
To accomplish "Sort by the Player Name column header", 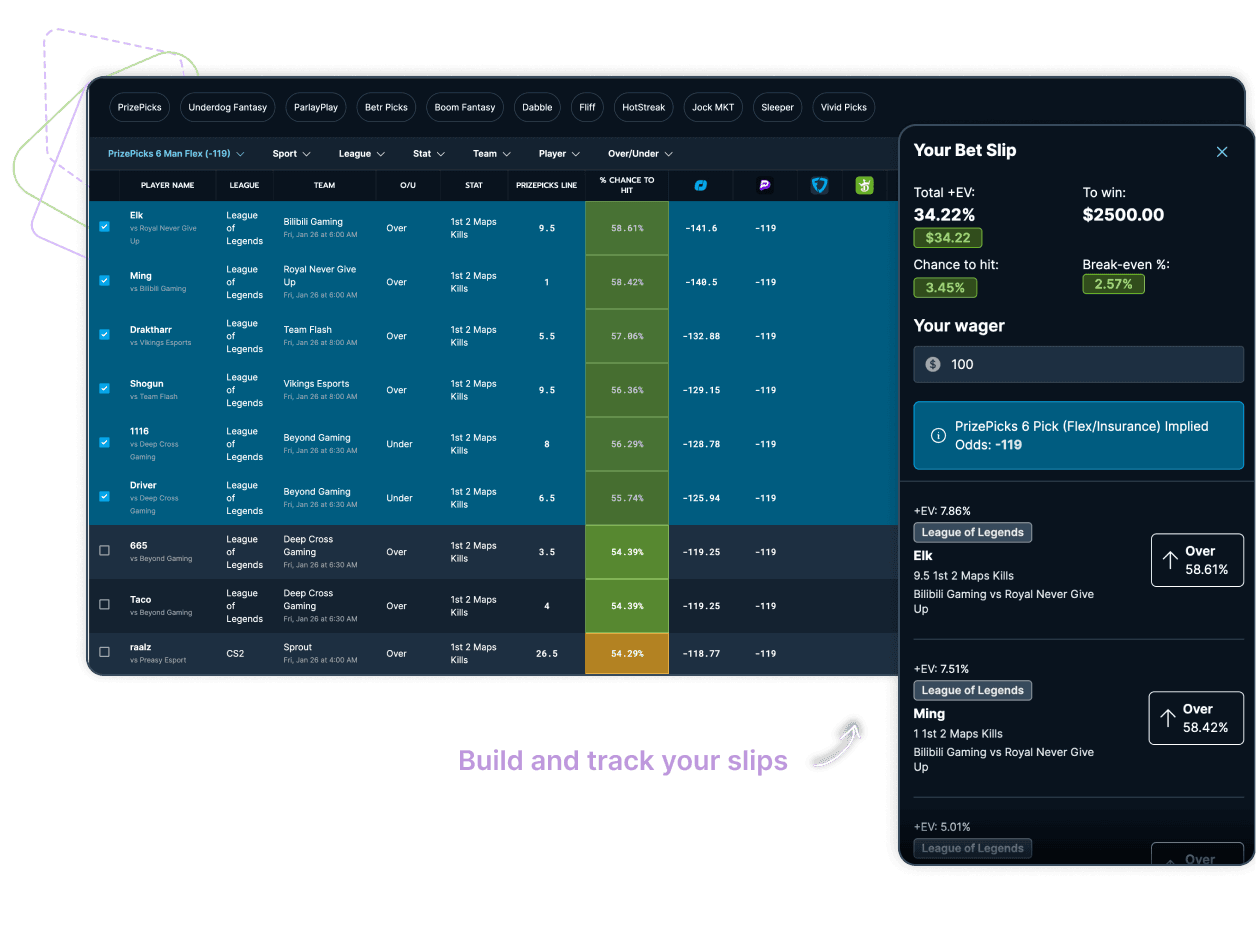I will 168,185.
